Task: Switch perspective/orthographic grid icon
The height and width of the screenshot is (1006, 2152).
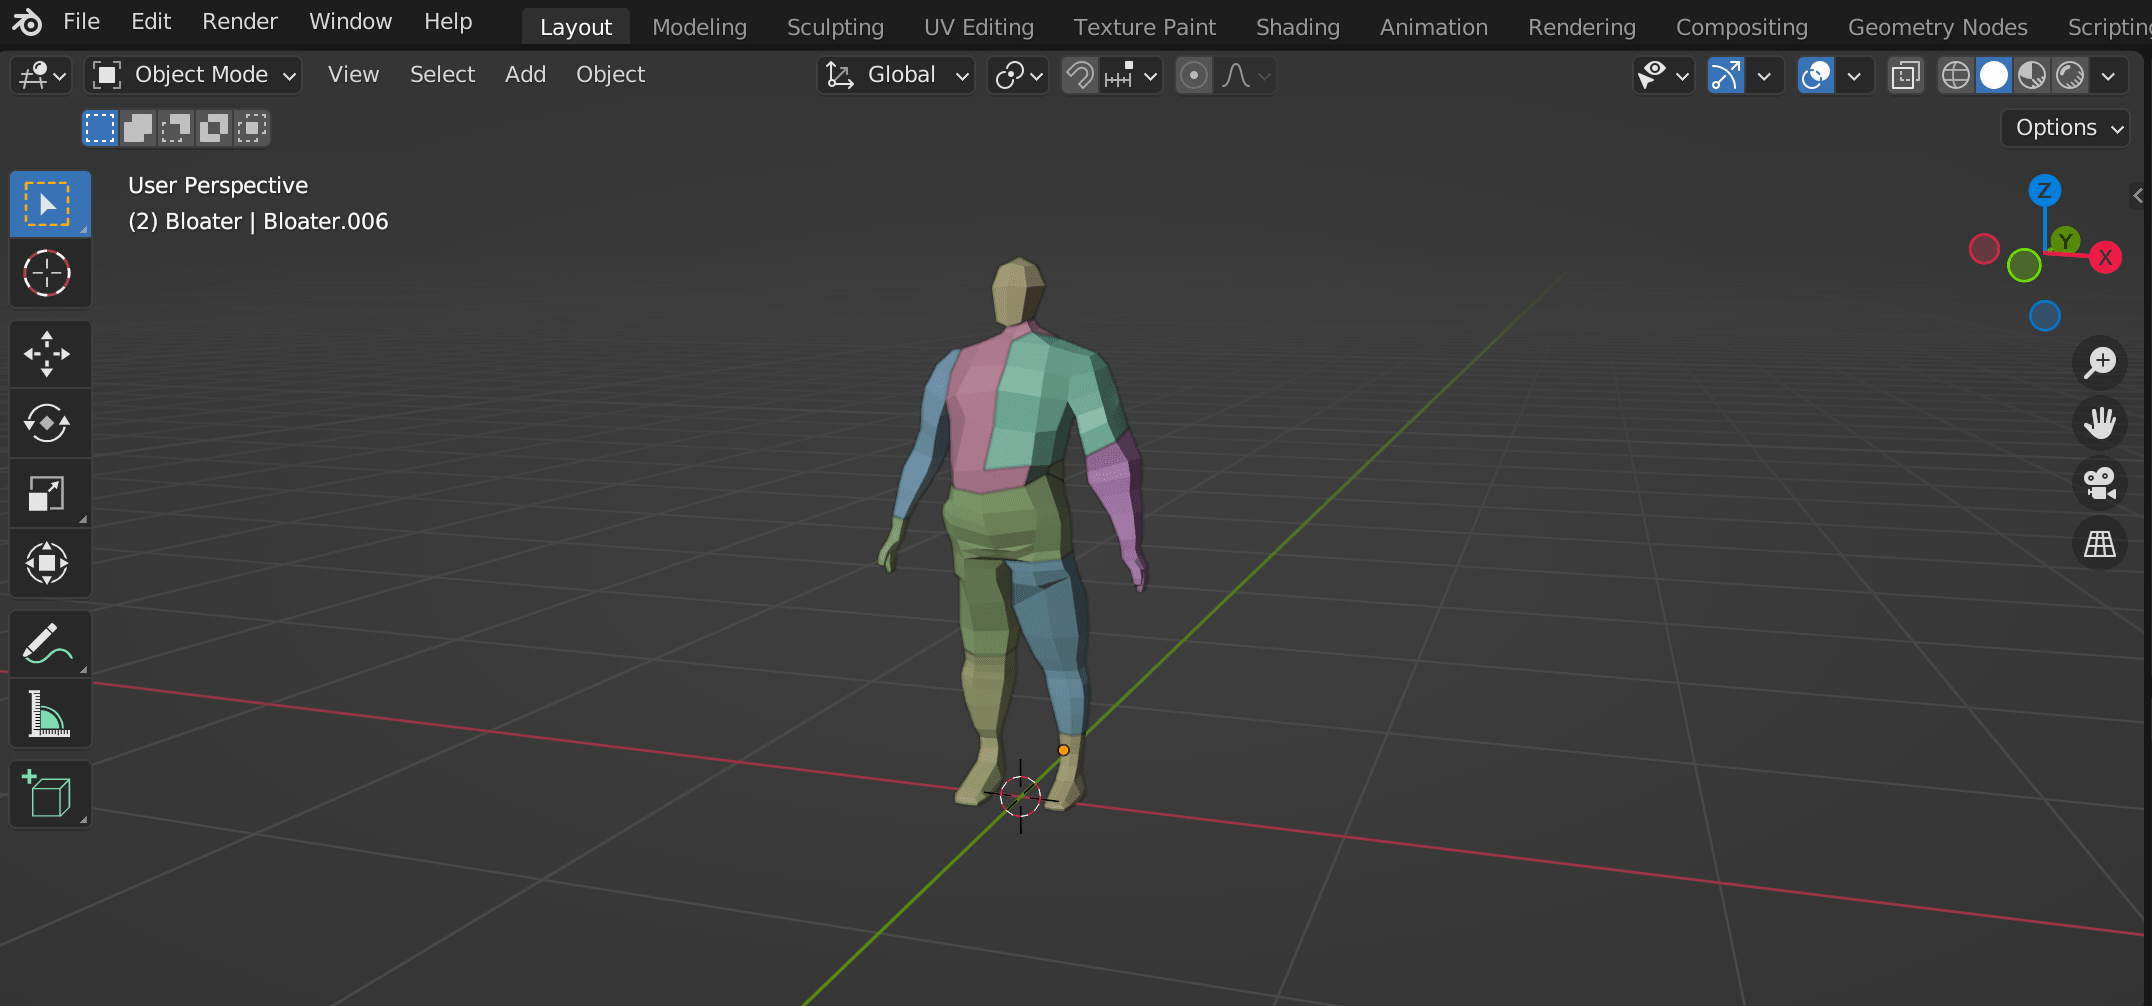Action: 2099,544
